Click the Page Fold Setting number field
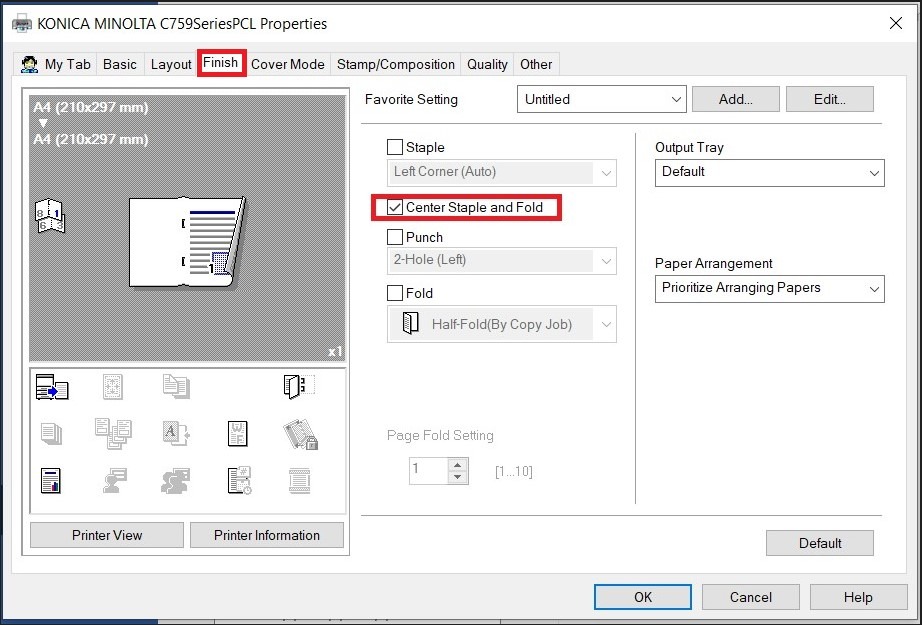The height and width of the screenshot is (625, 922). [x=427, y=471]
